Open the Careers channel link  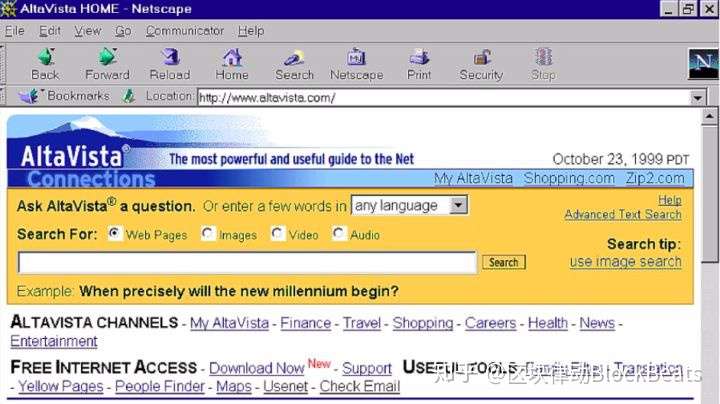pos(490,323)
